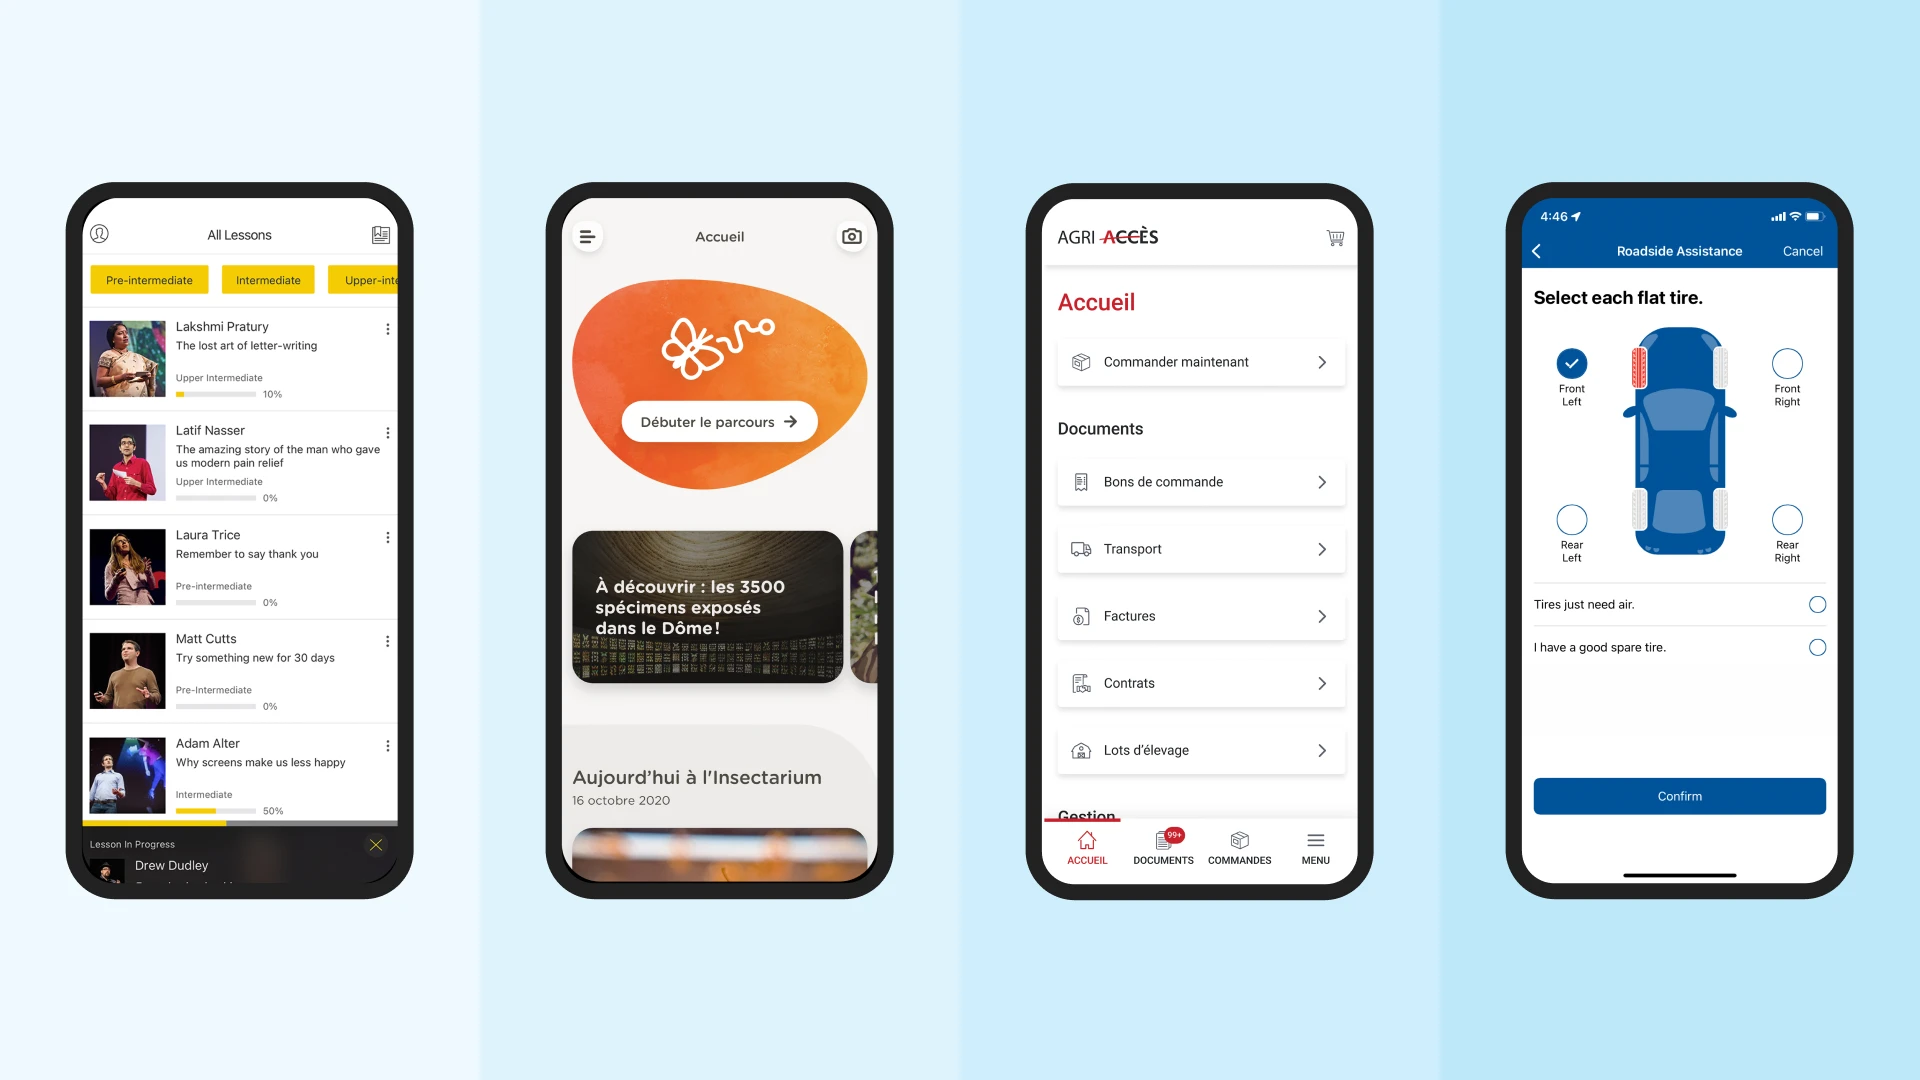1920x1080 pixels.
Task: Tap the ACCUEIL home icon
Action: [x=1087, y=840]
